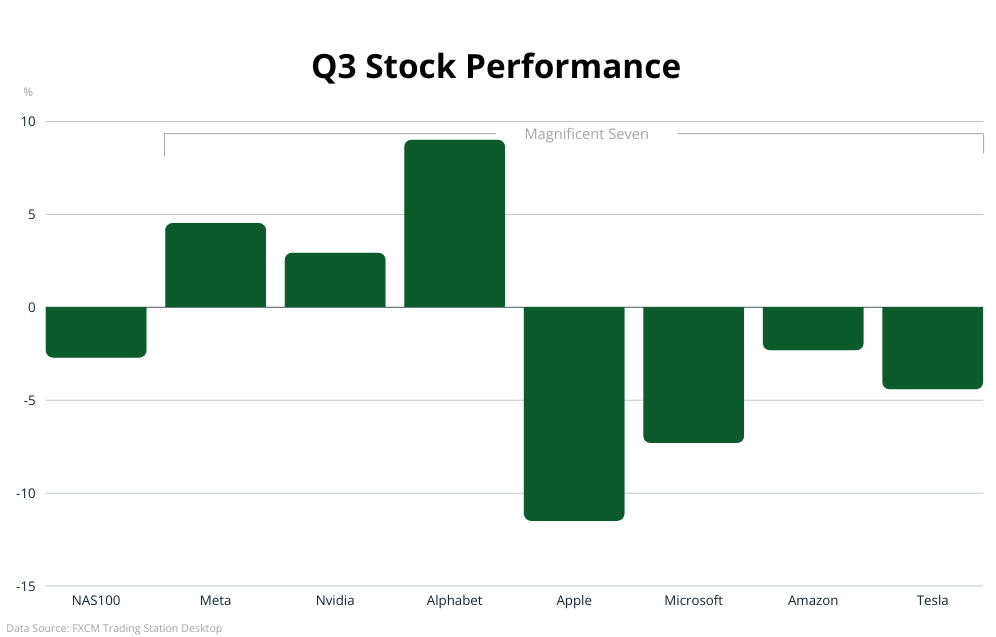The height and width of the screenshot is (637, 996).
Task: Click the NAS100 bar in the chart
Action: (96, 332)
